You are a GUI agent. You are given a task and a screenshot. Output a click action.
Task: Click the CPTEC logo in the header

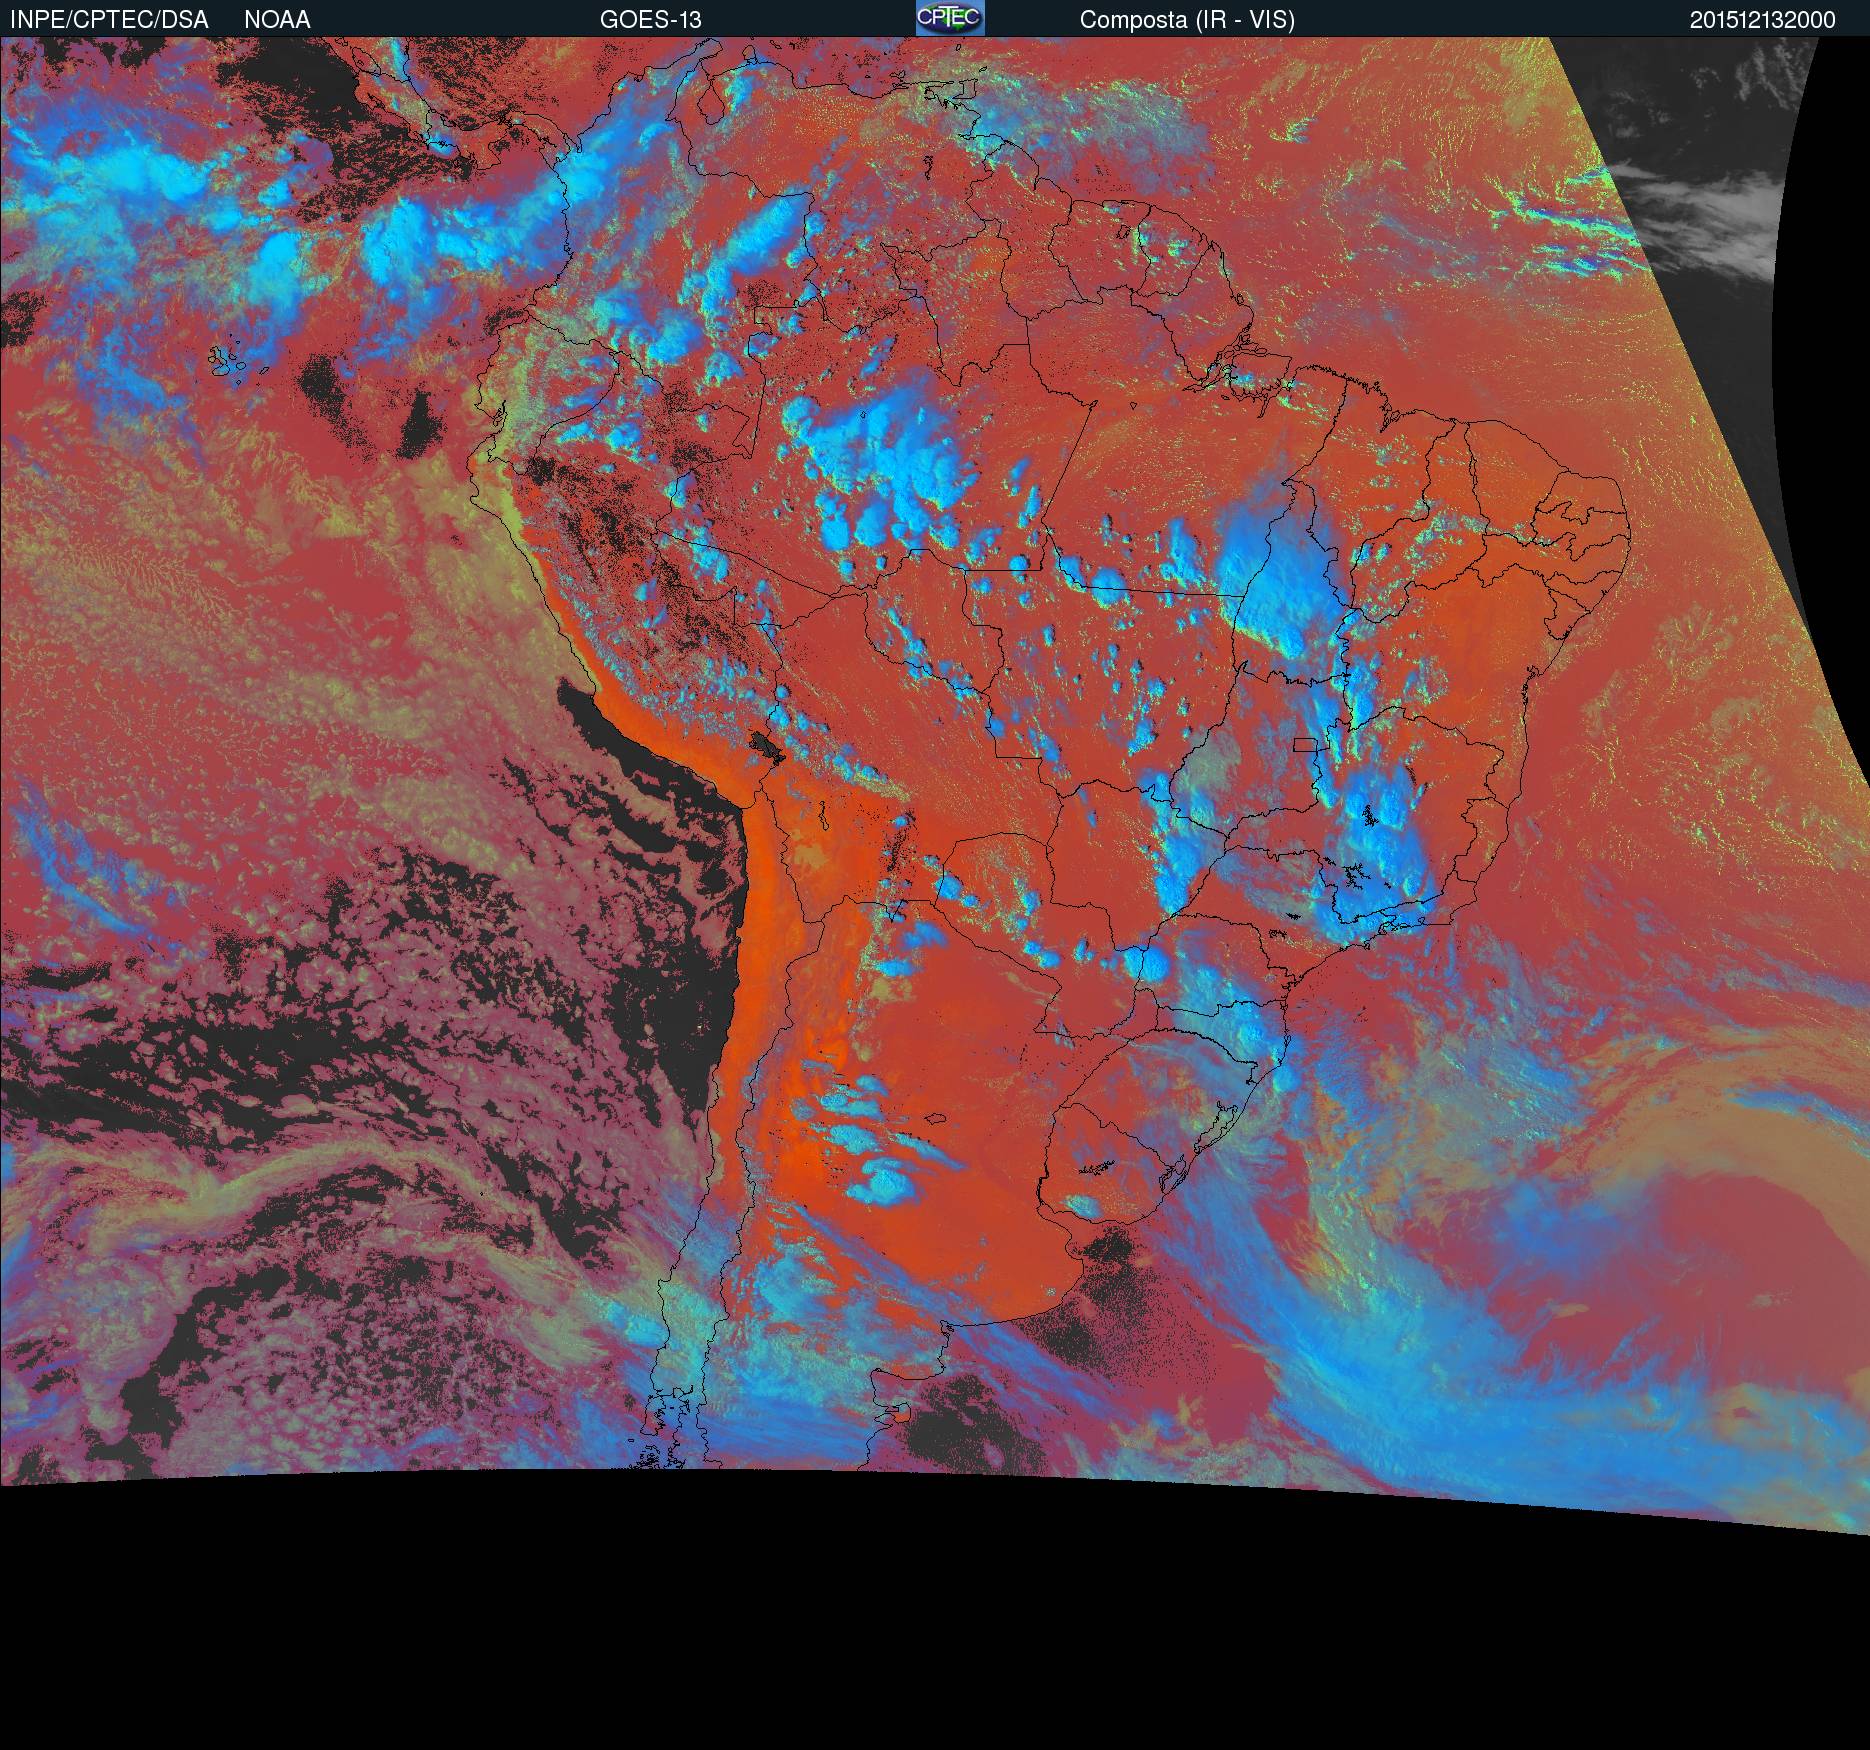point(950,18)
